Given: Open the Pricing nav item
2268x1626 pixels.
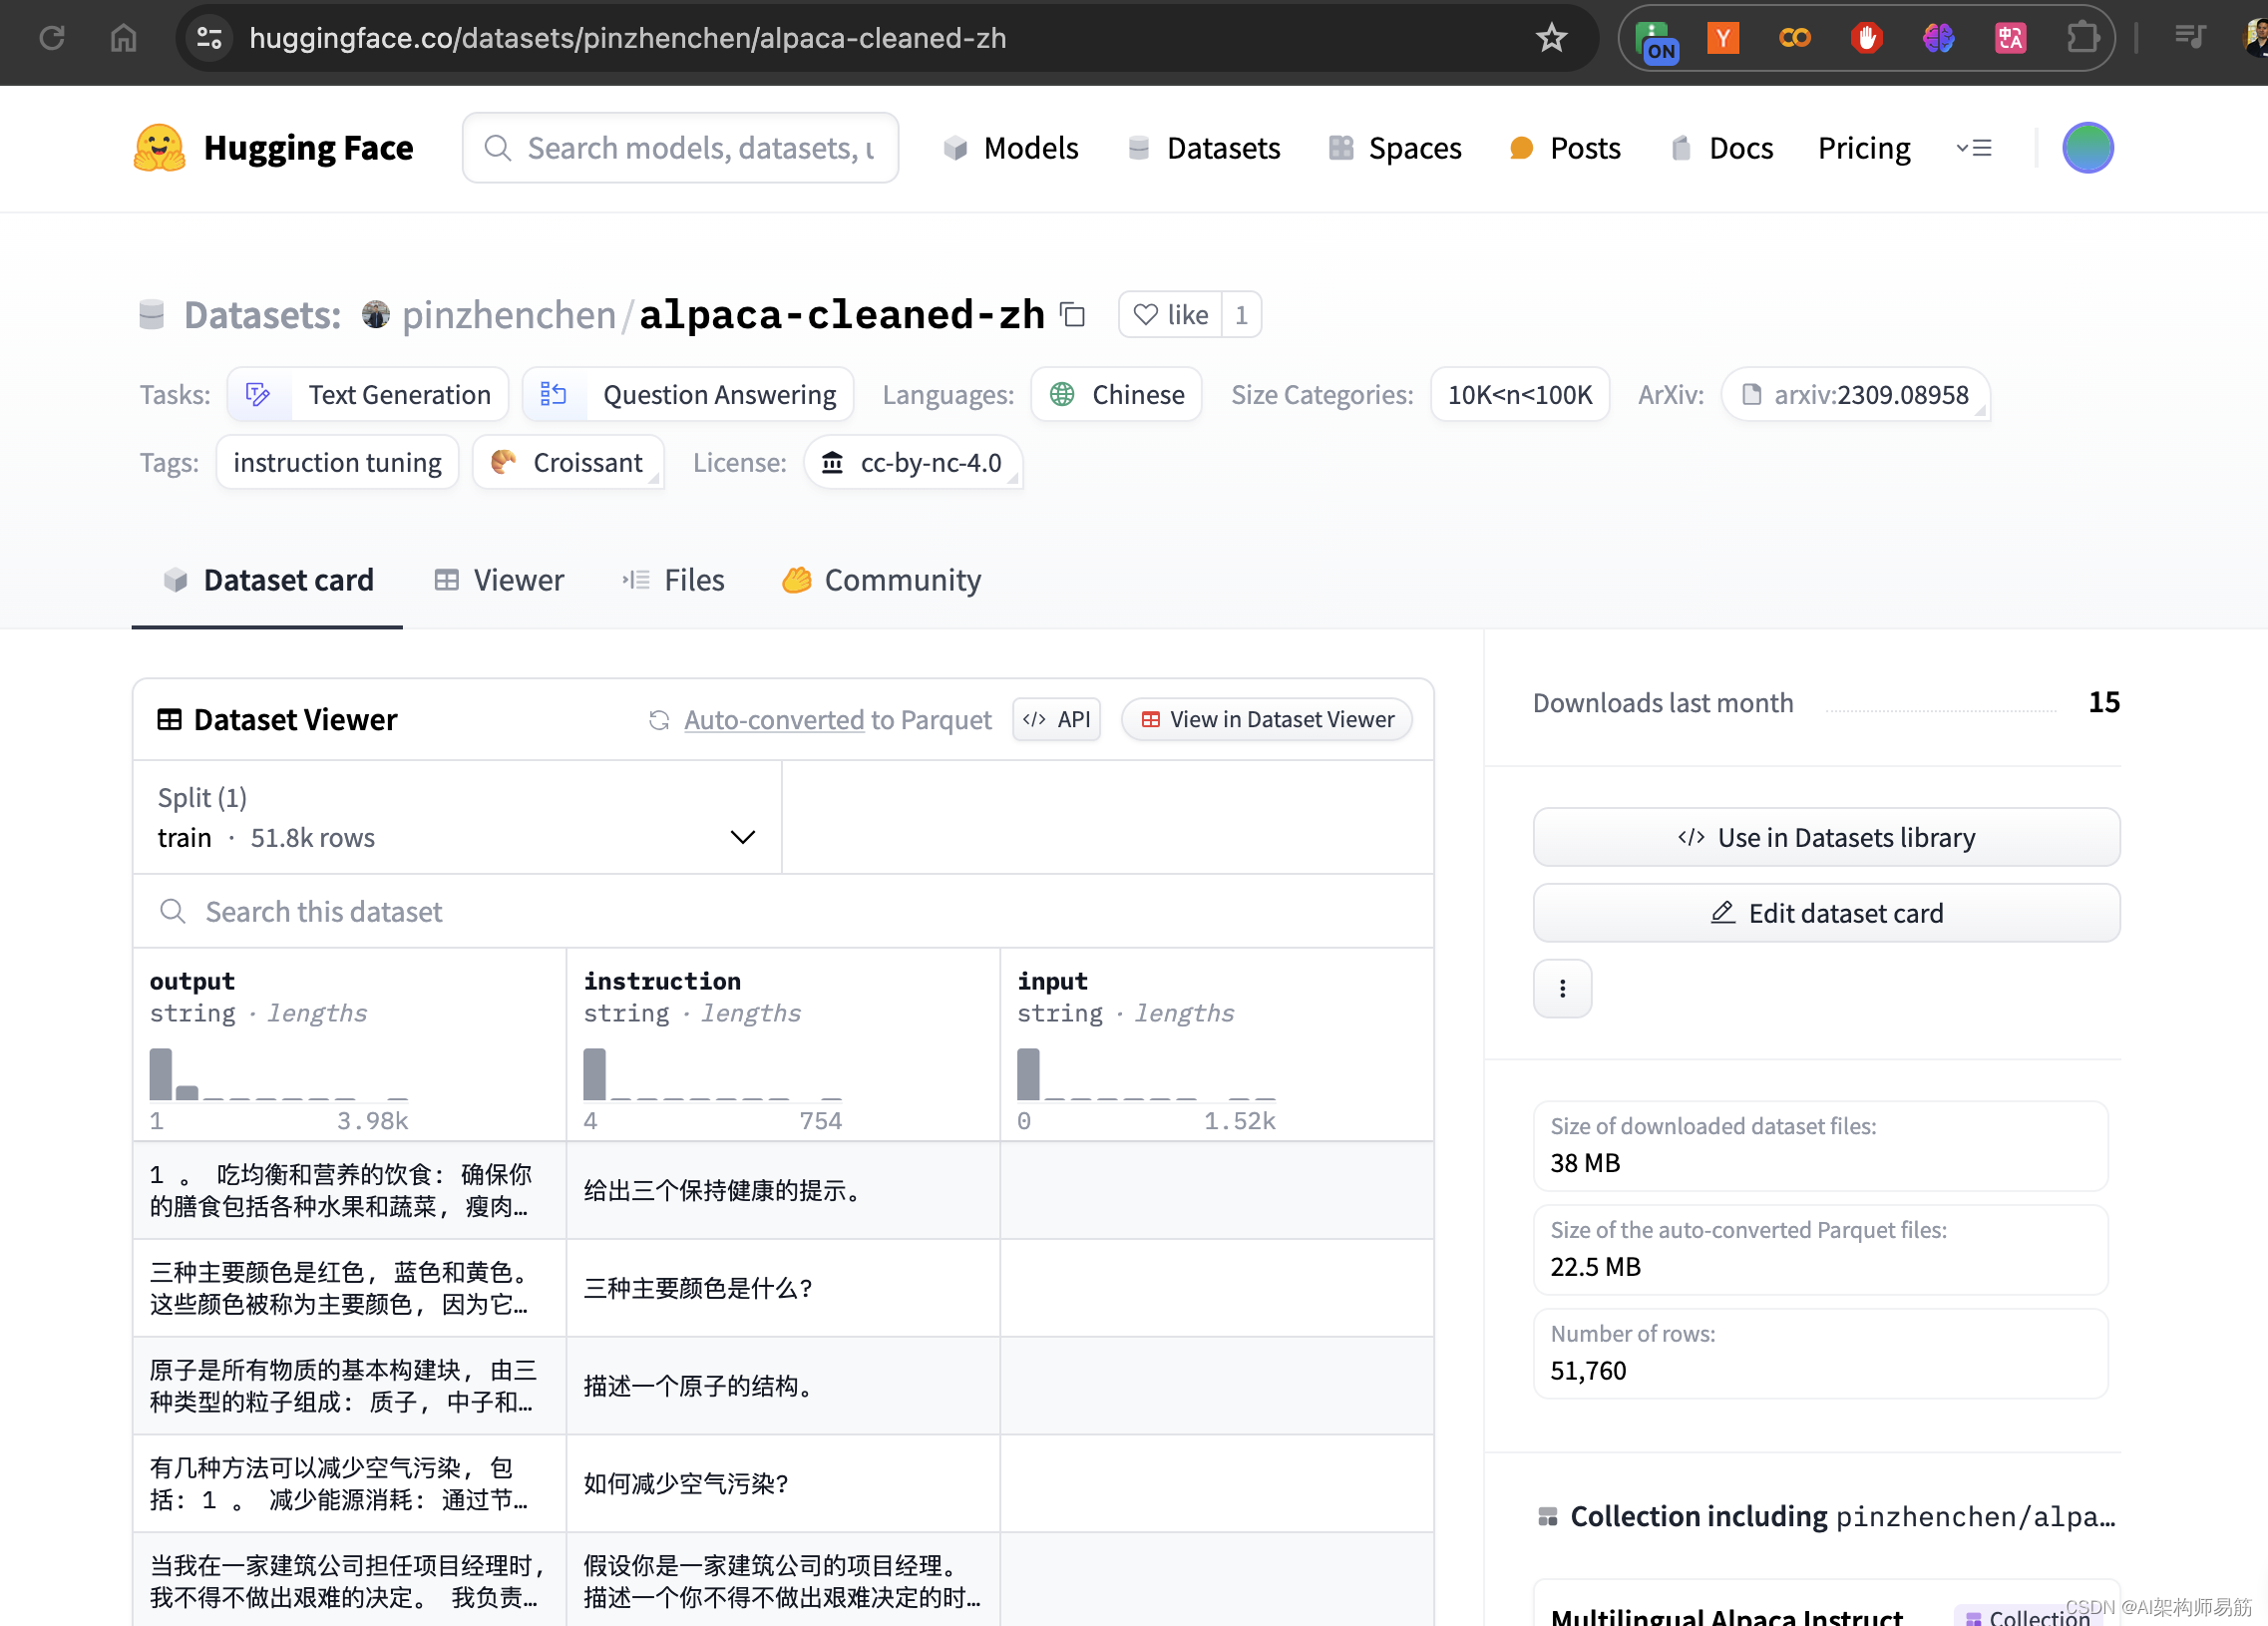Looking at the screenshot, I should pyautogui.click(x=1864, y=148).
